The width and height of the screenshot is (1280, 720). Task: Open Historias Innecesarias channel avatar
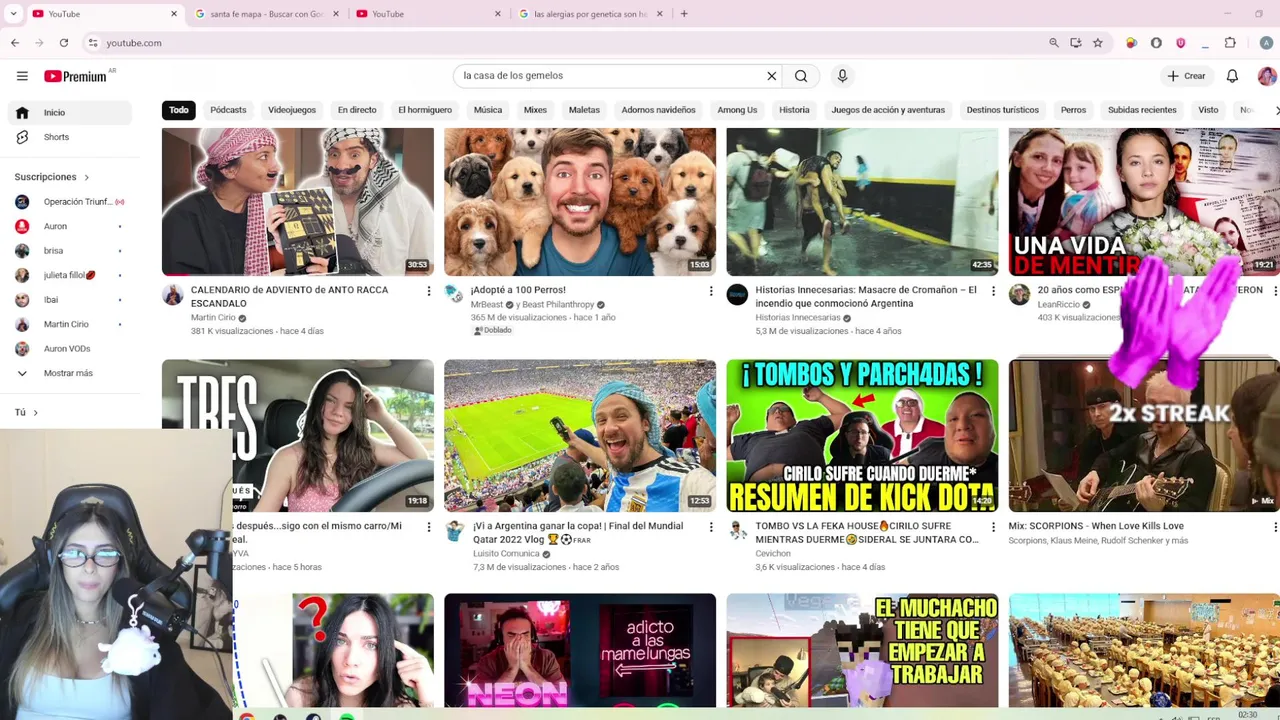tap(737, 294)
